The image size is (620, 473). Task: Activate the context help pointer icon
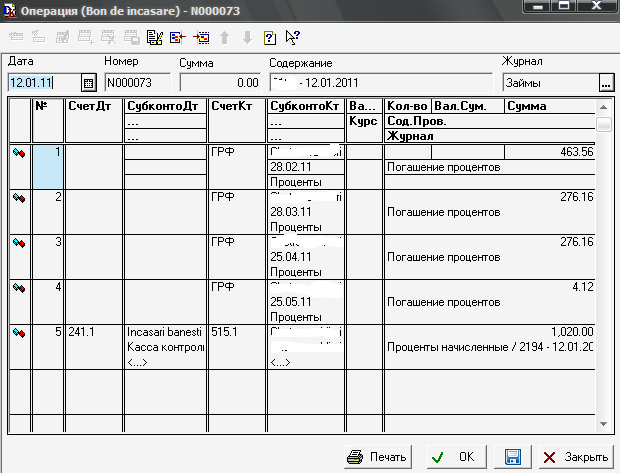tap(292, 39)
